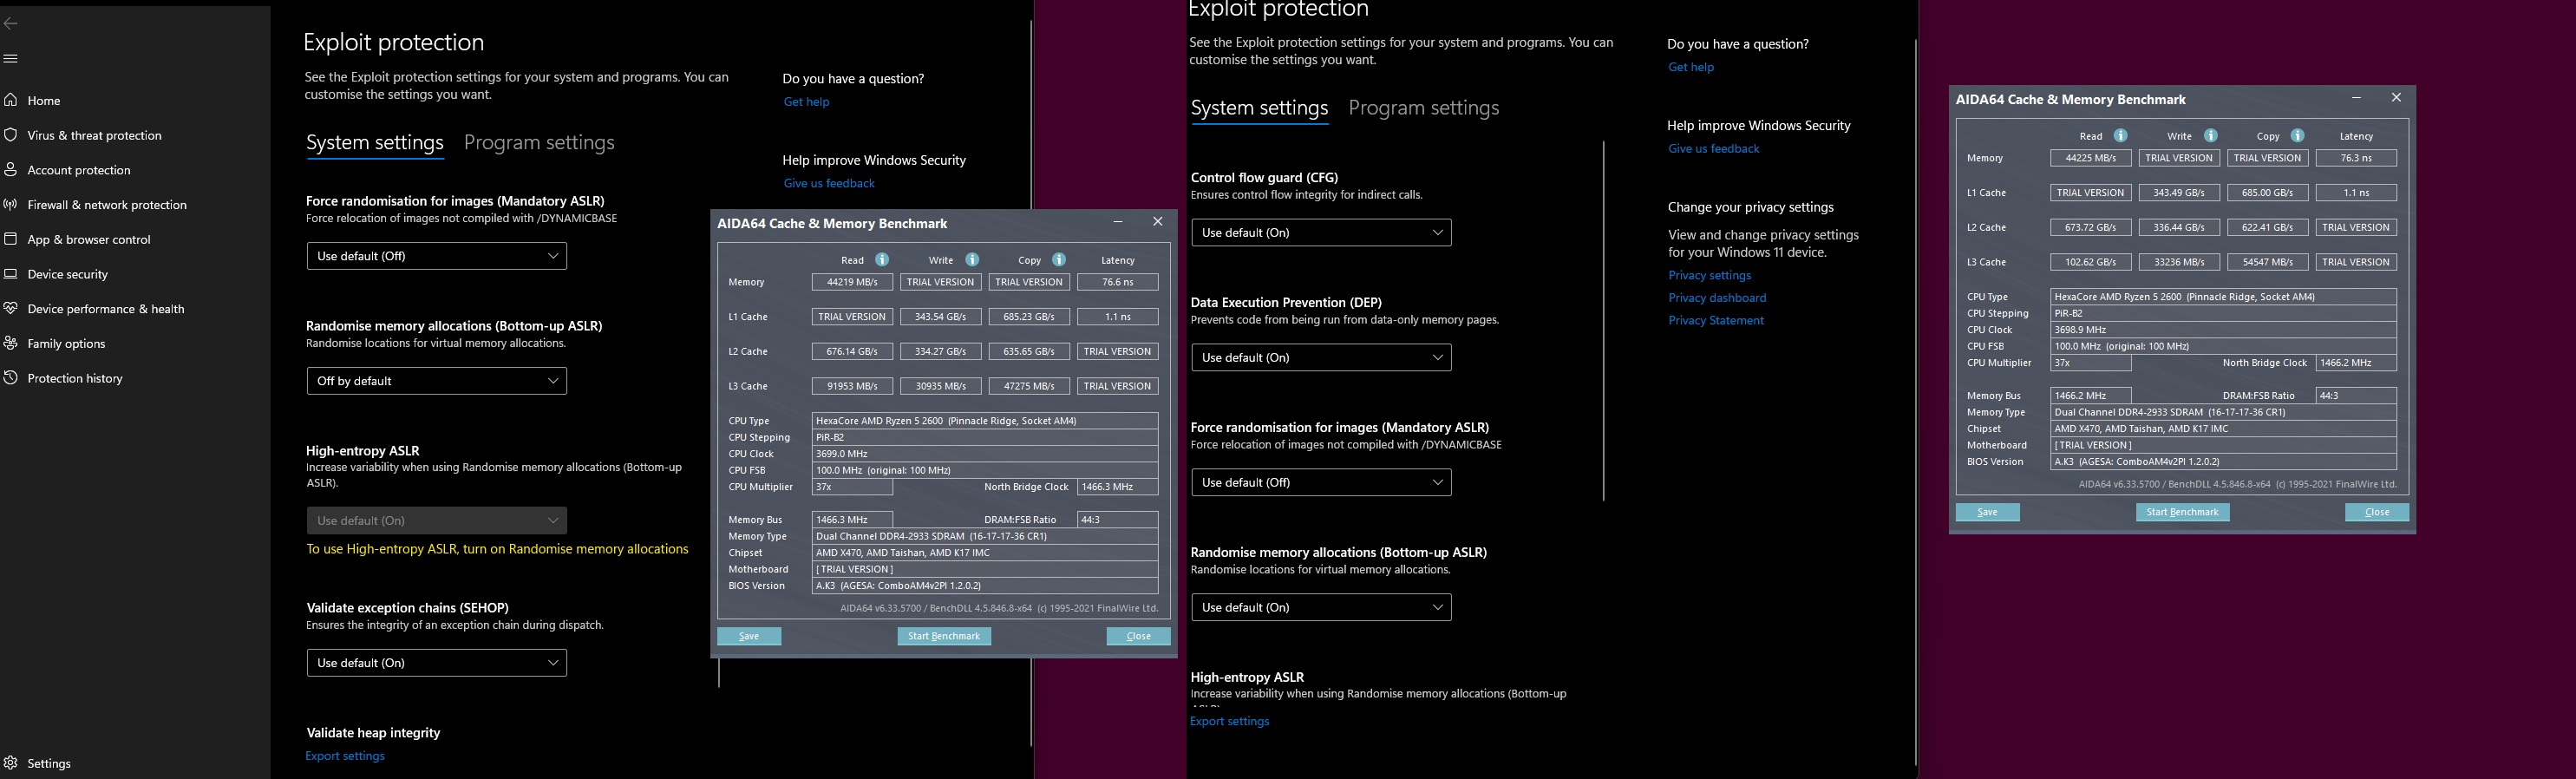The width and height of the screenshot is (2576, 779).
Task: Open Mandatory ASLR dropdown in right window
Action: [1321, 482]
